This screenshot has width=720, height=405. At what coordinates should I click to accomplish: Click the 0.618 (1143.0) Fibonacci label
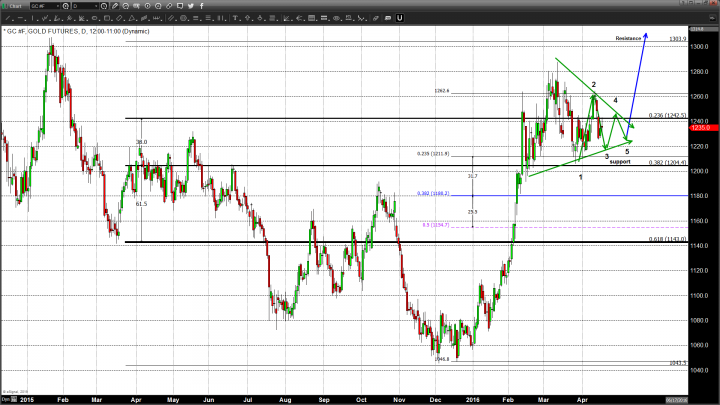pyautogui.click(x=668, y=239)
